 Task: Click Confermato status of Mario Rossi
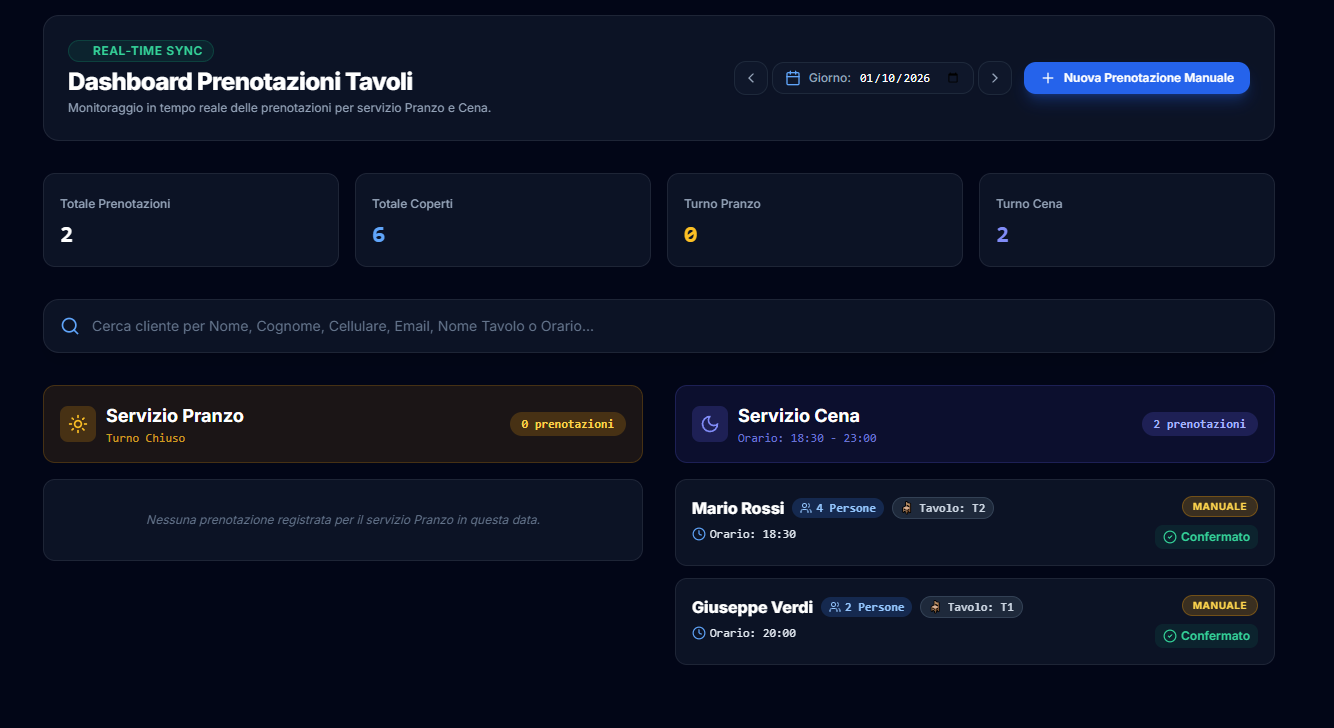[1206, 537]
